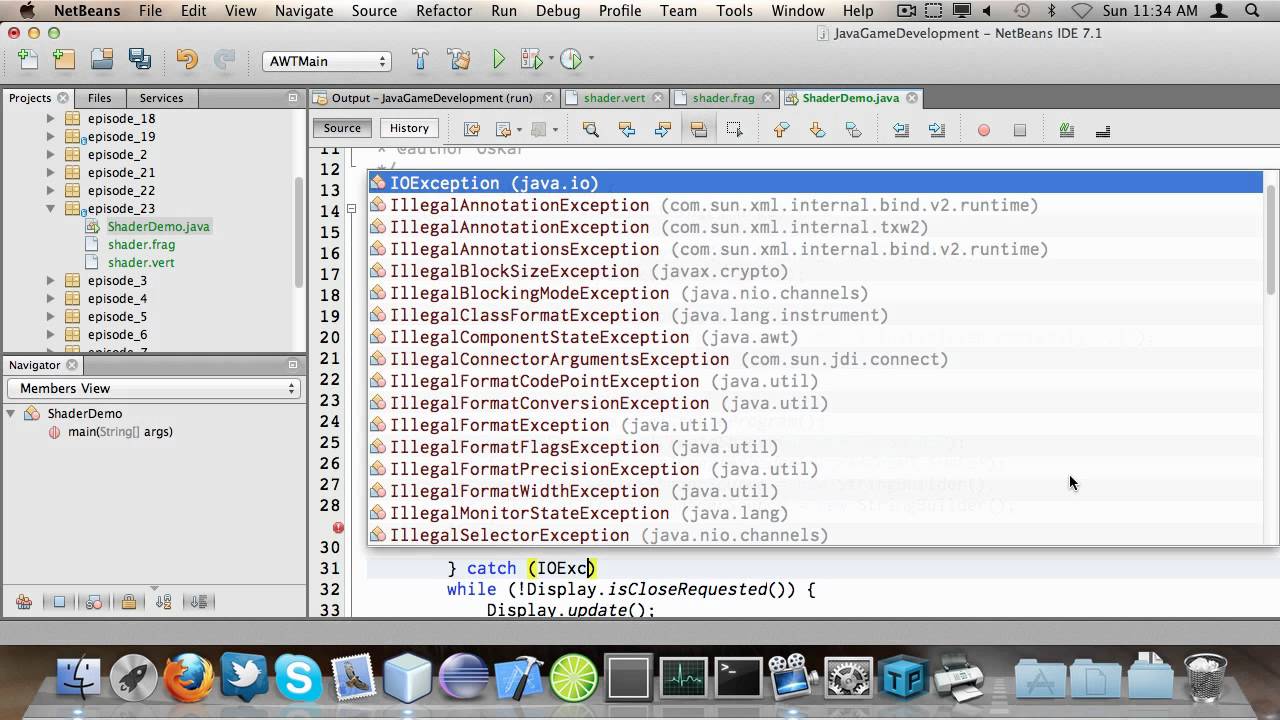Toggle highlight search in editor toolbar
Screen dimensions: 1280x720
point(698,130)
